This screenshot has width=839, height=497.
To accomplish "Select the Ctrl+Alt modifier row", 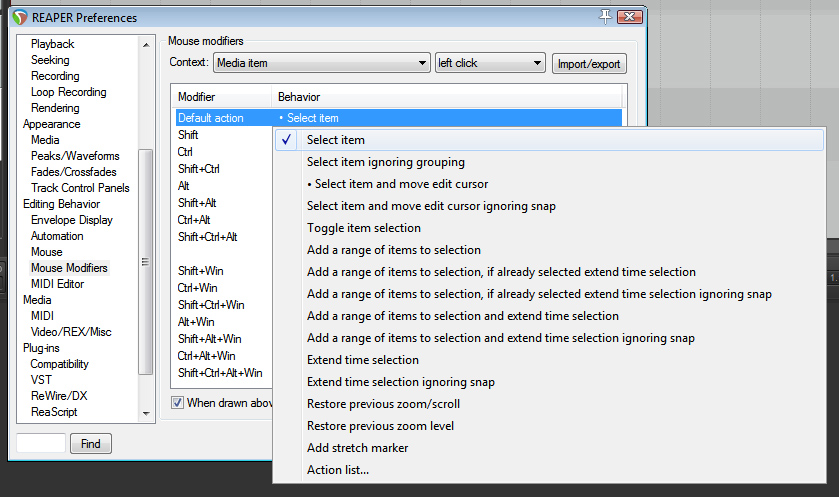I will (x=194, y=220).
